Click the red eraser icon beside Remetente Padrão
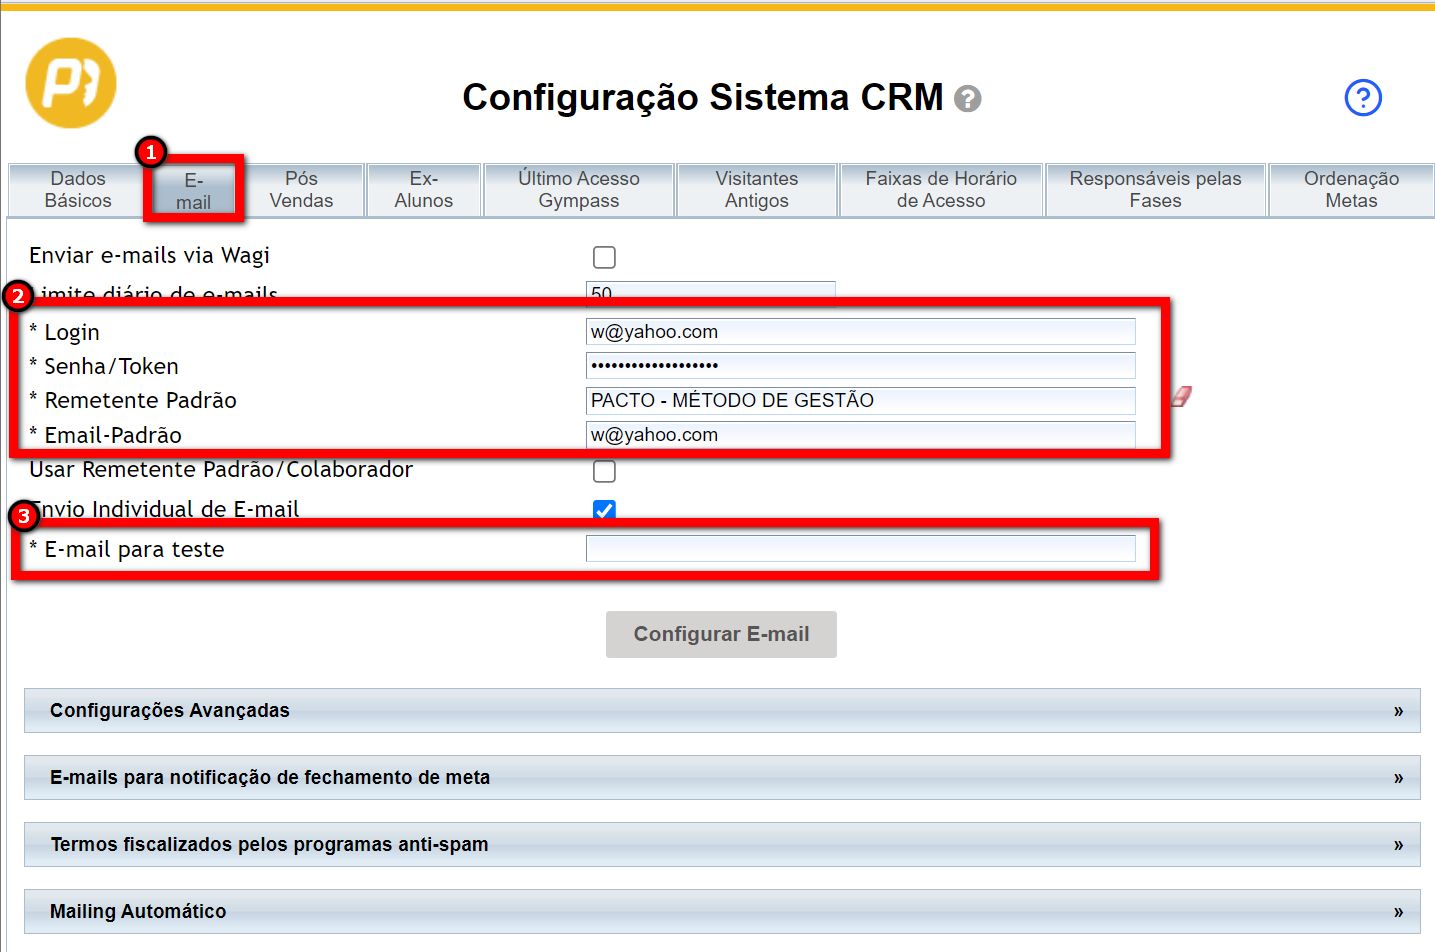The width and height of the screenshot is (1435, 952). click(1182, 397)
